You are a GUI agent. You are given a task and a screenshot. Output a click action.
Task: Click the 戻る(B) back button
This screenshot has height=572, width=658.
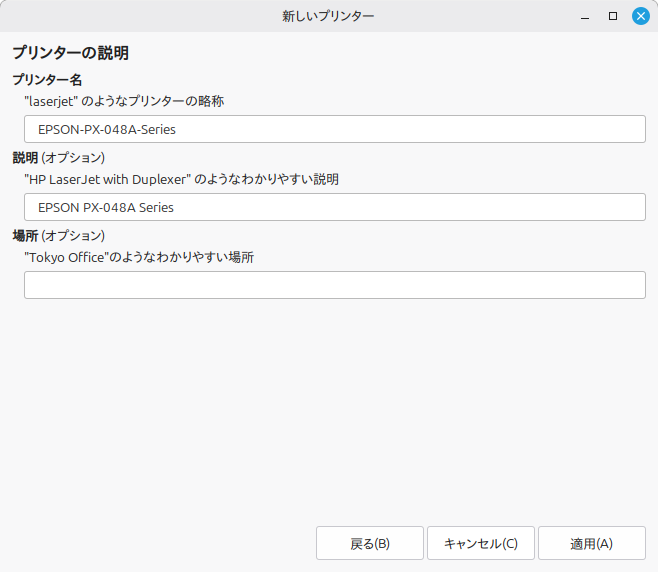370,543
